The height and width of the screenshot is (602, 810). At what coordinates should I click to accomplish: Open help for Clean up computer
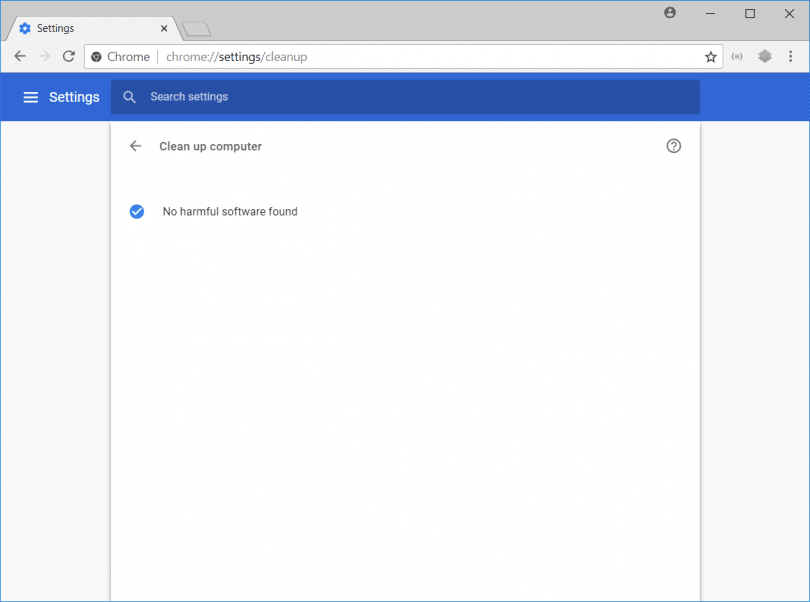(673, 146)
